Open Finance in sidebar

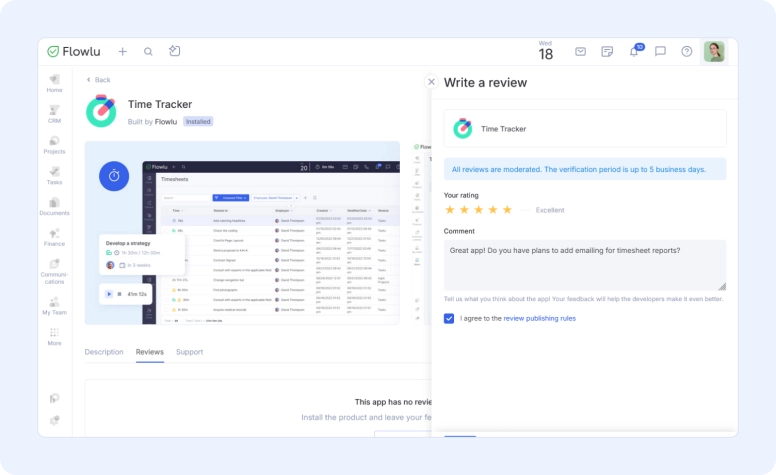54,237
